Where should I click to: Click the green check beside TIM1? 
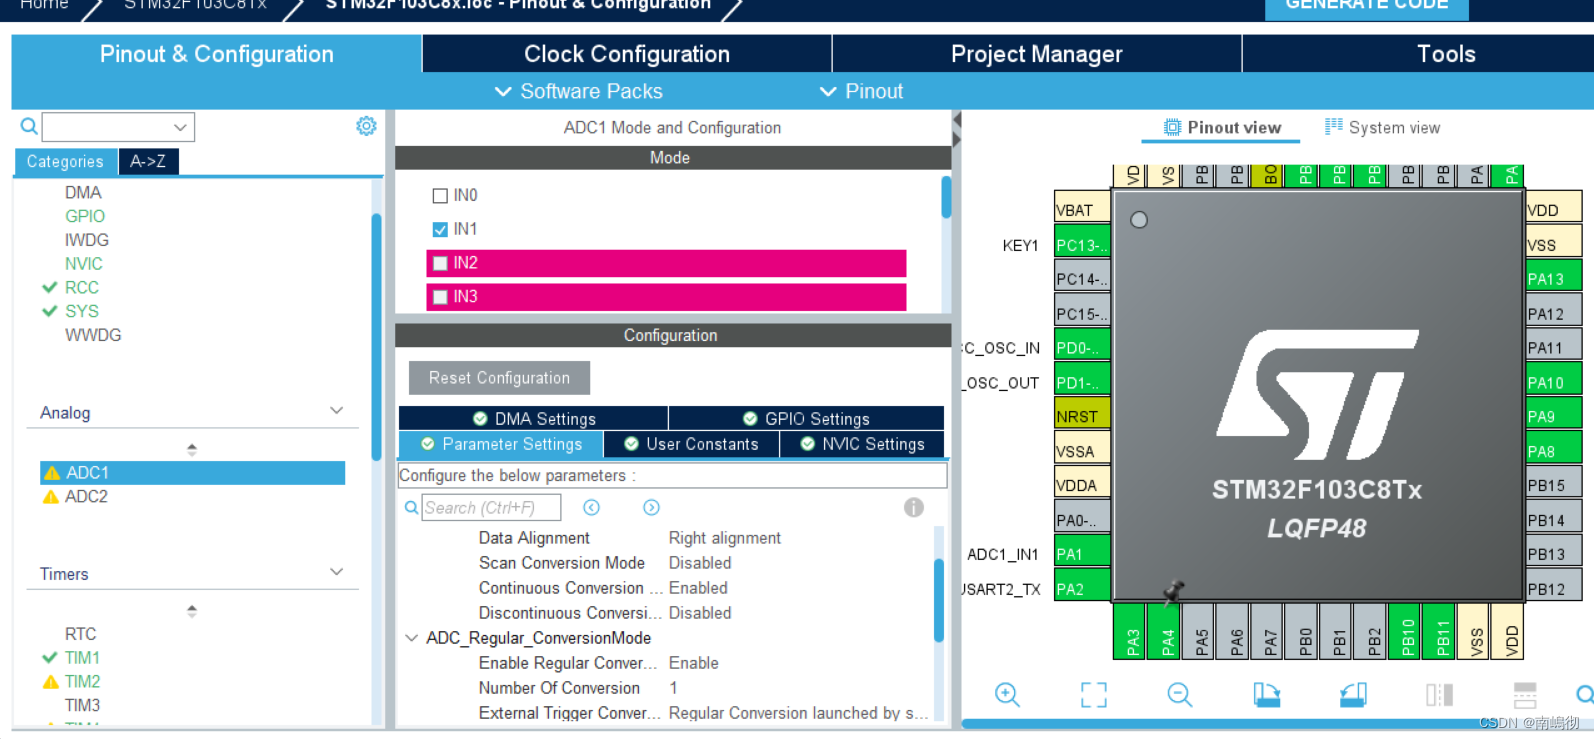click(x=50, y=658)
